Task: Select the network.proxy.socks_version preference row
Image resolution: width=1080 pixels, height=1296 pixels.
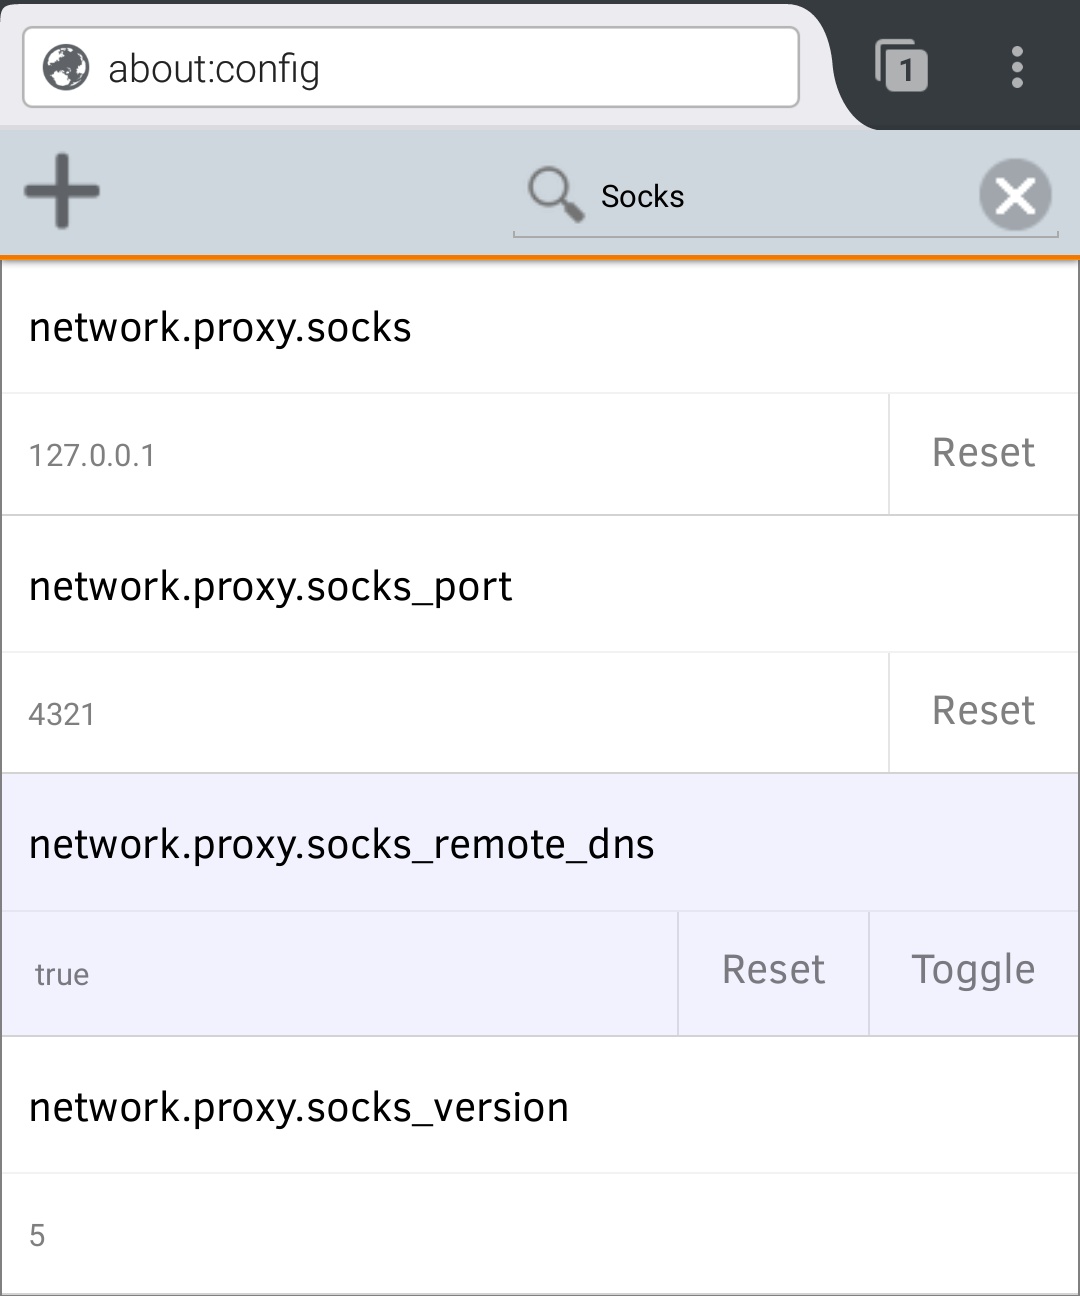Action: tap(540, 1107)
